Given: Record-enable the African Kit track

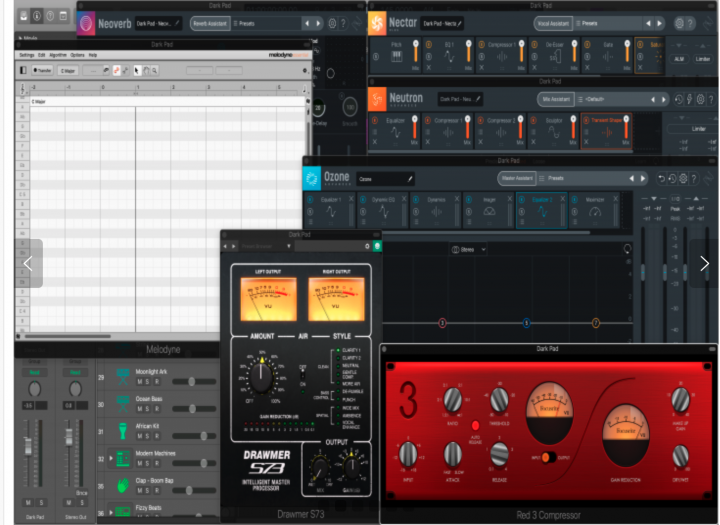Looking at the screenshot, I should tap(157, 436).
